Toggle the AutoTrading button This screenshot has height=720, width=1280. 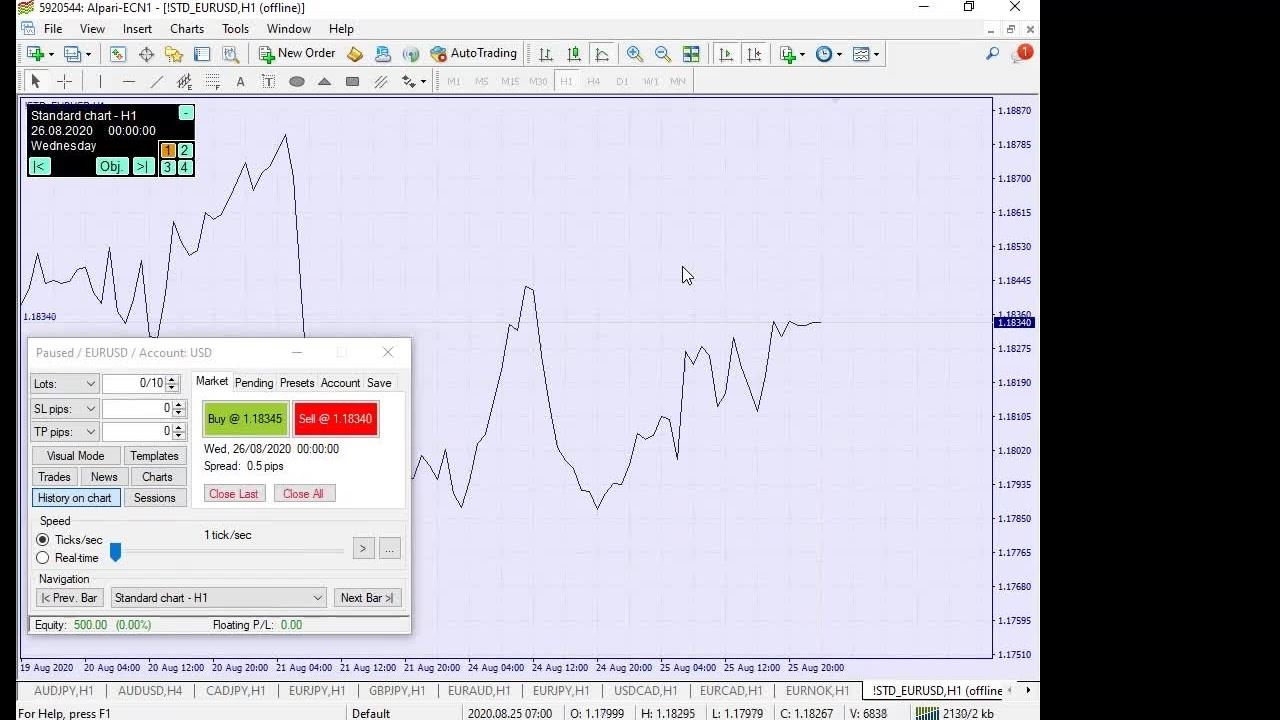473,54
